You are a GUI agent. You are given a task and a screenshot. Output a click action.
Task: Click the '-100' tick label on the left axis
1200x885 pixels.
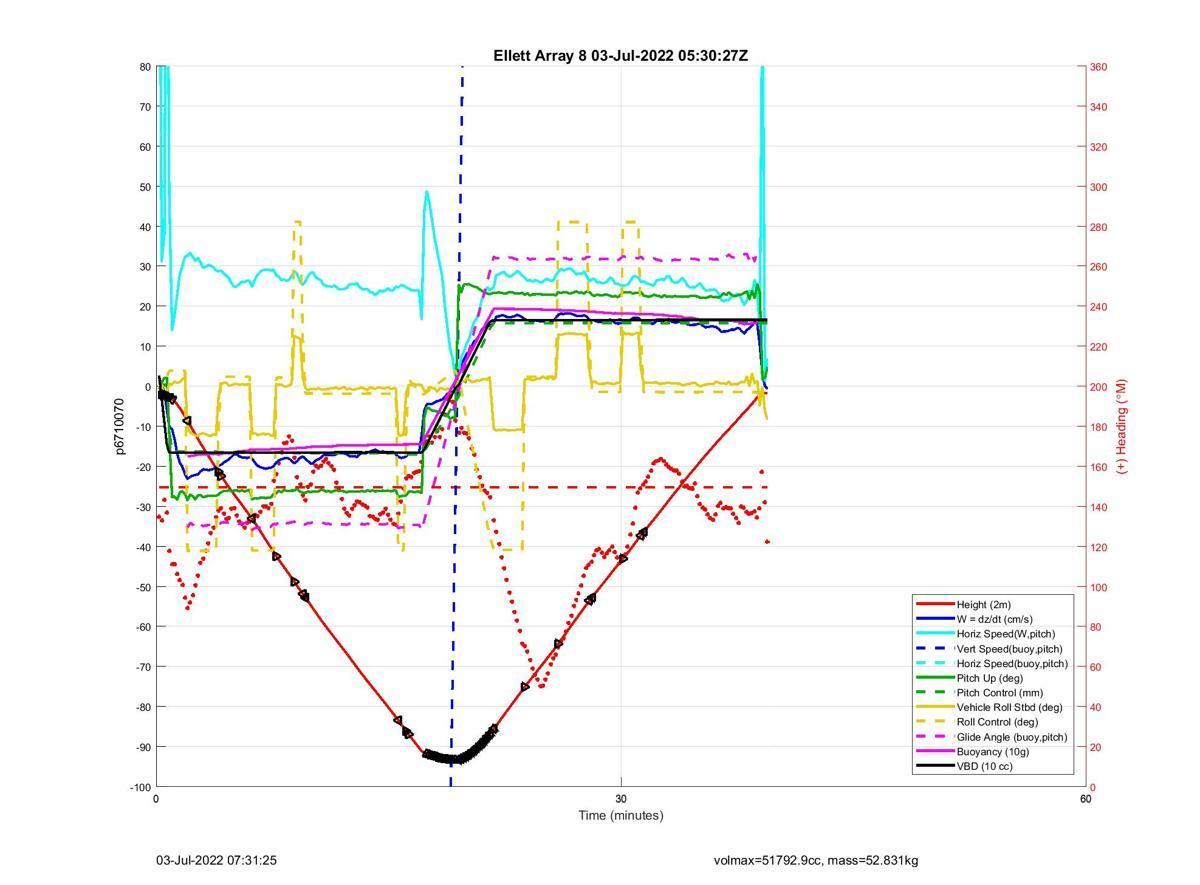coord(139,787)
